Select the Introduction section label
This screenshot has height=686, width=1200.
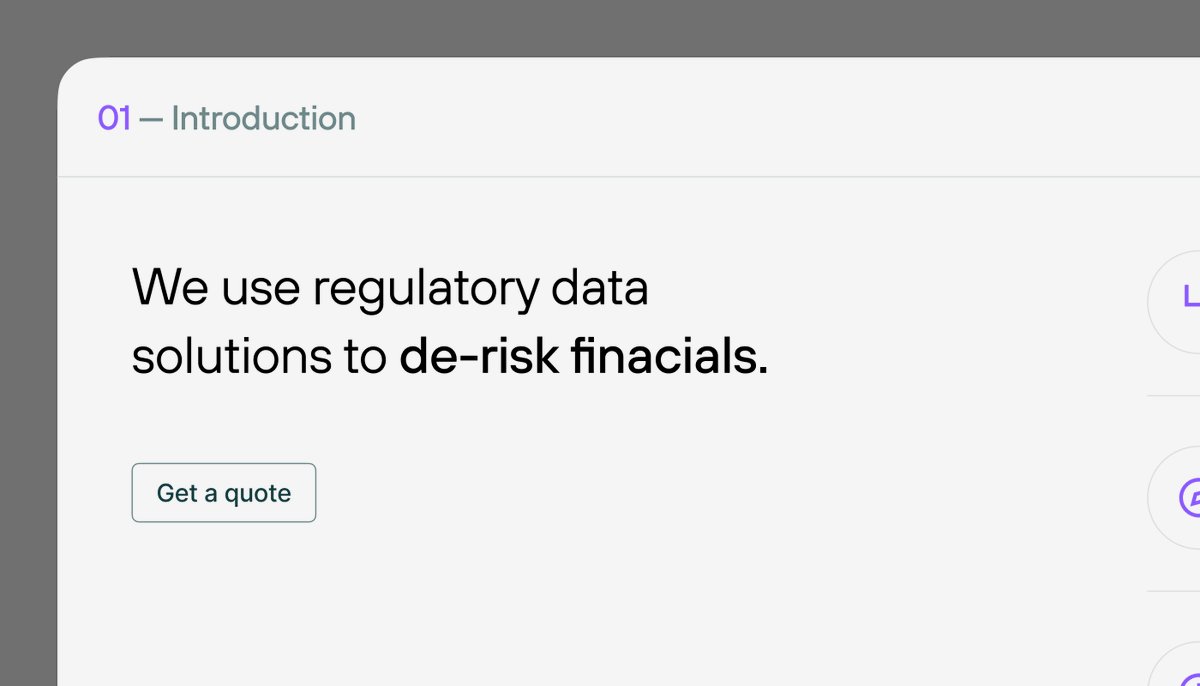click(x=264, y=118)
